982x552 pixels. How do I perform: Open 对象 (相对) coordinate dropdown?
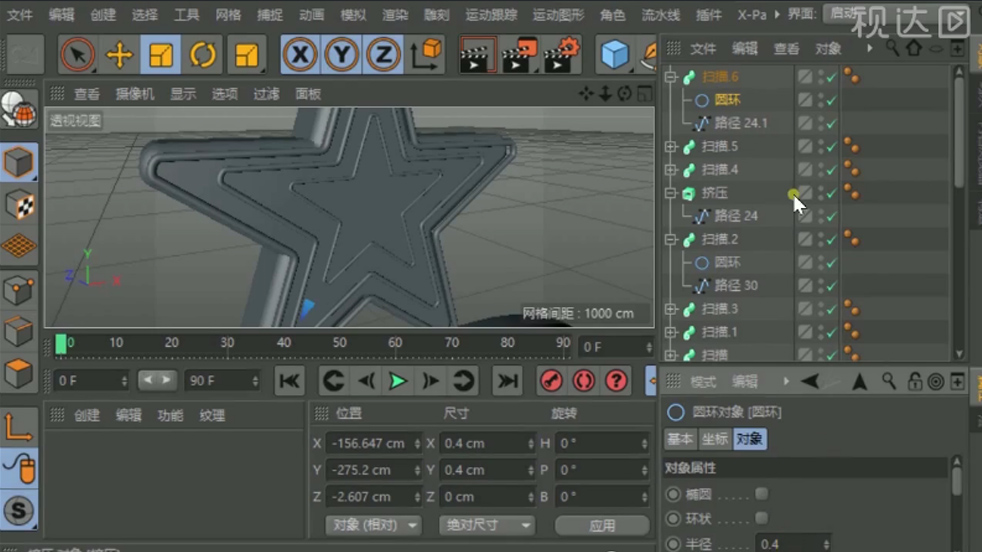(x=373, y=525)
